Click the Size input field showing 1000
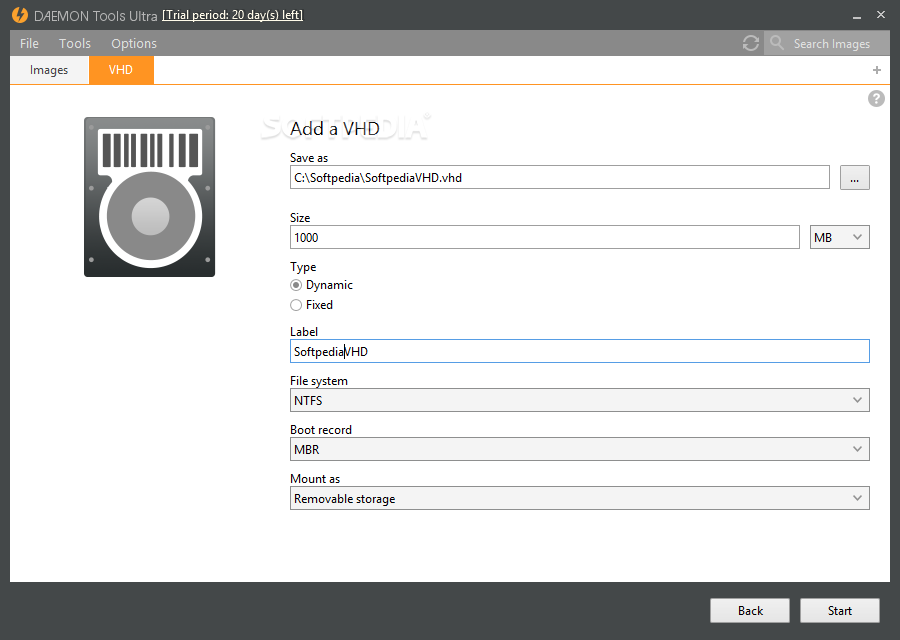 [x=545, y=237]
